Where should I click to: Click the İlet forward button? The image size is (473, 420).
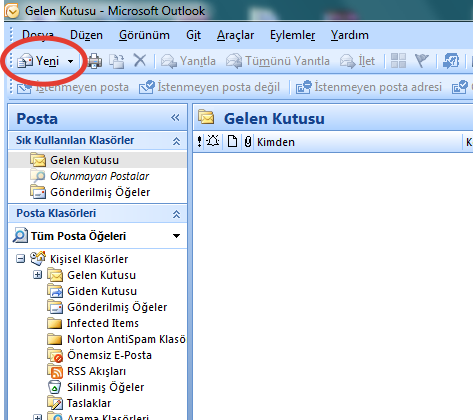click(357, 61)
